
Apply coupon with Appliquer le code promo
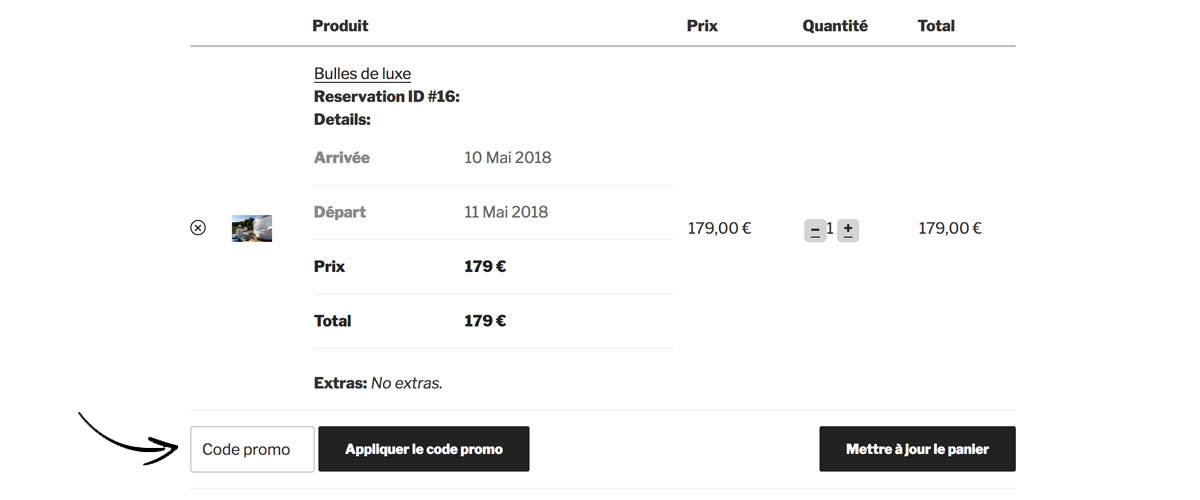pyautogui.click(x=424, y=449)
